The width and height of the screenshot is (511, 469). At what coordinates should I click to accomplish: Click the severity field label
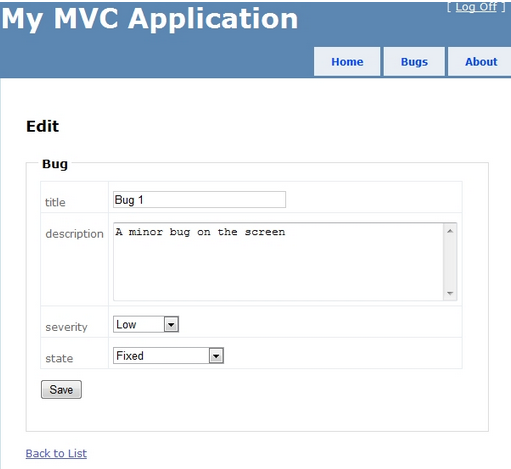[x=66, y=327]
